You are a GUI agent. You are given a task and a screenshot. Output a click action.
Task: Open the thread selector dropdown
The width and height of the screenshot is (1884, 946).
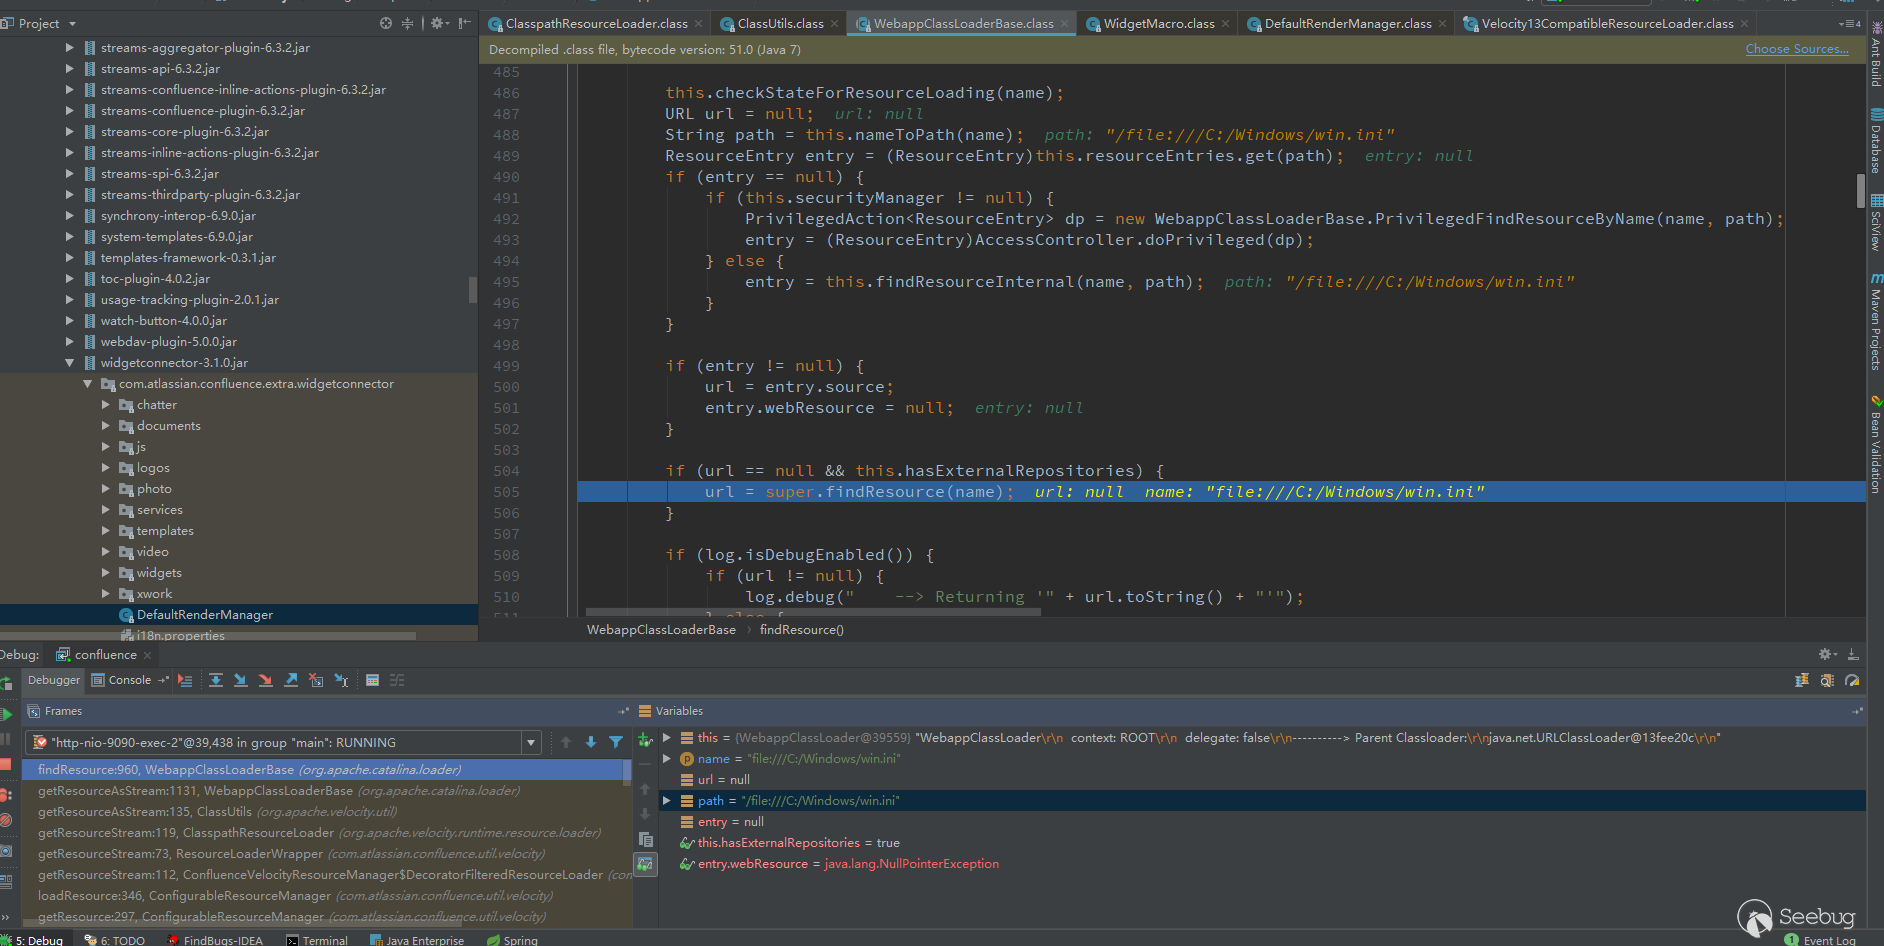pos(530,743)
